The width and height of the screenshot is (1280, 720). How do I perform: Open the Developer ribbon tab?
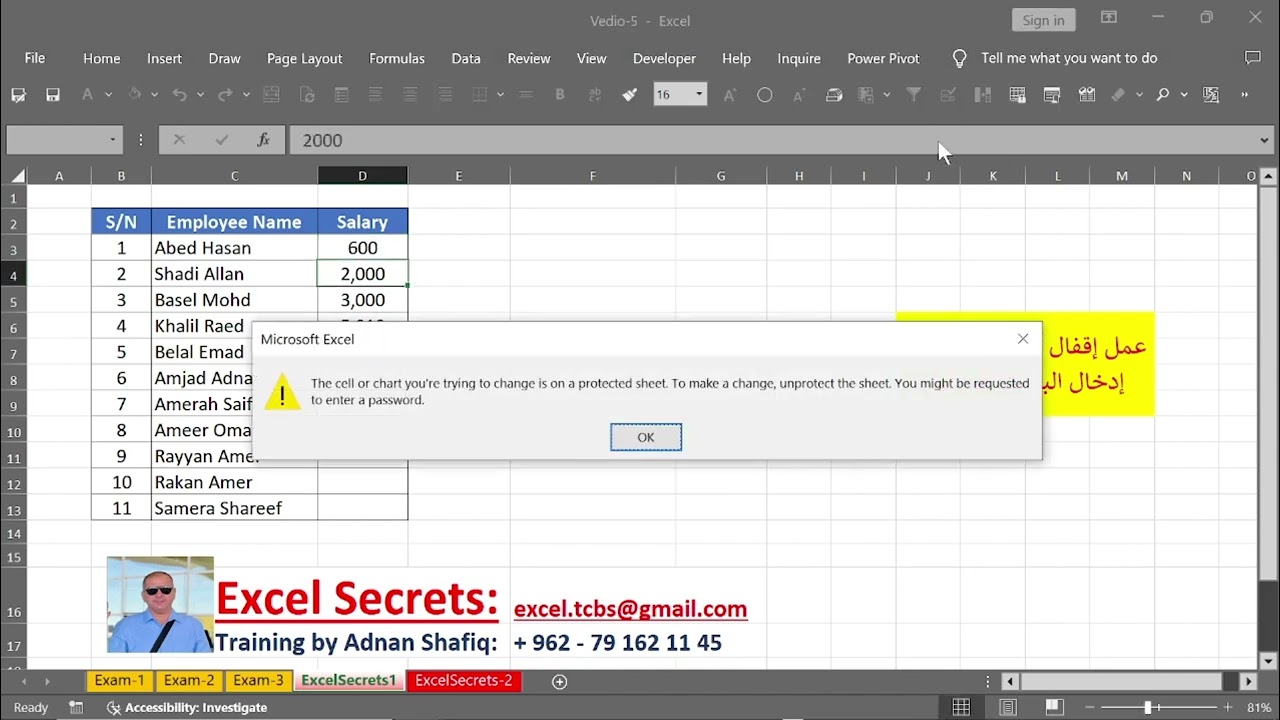pos(664,58)
